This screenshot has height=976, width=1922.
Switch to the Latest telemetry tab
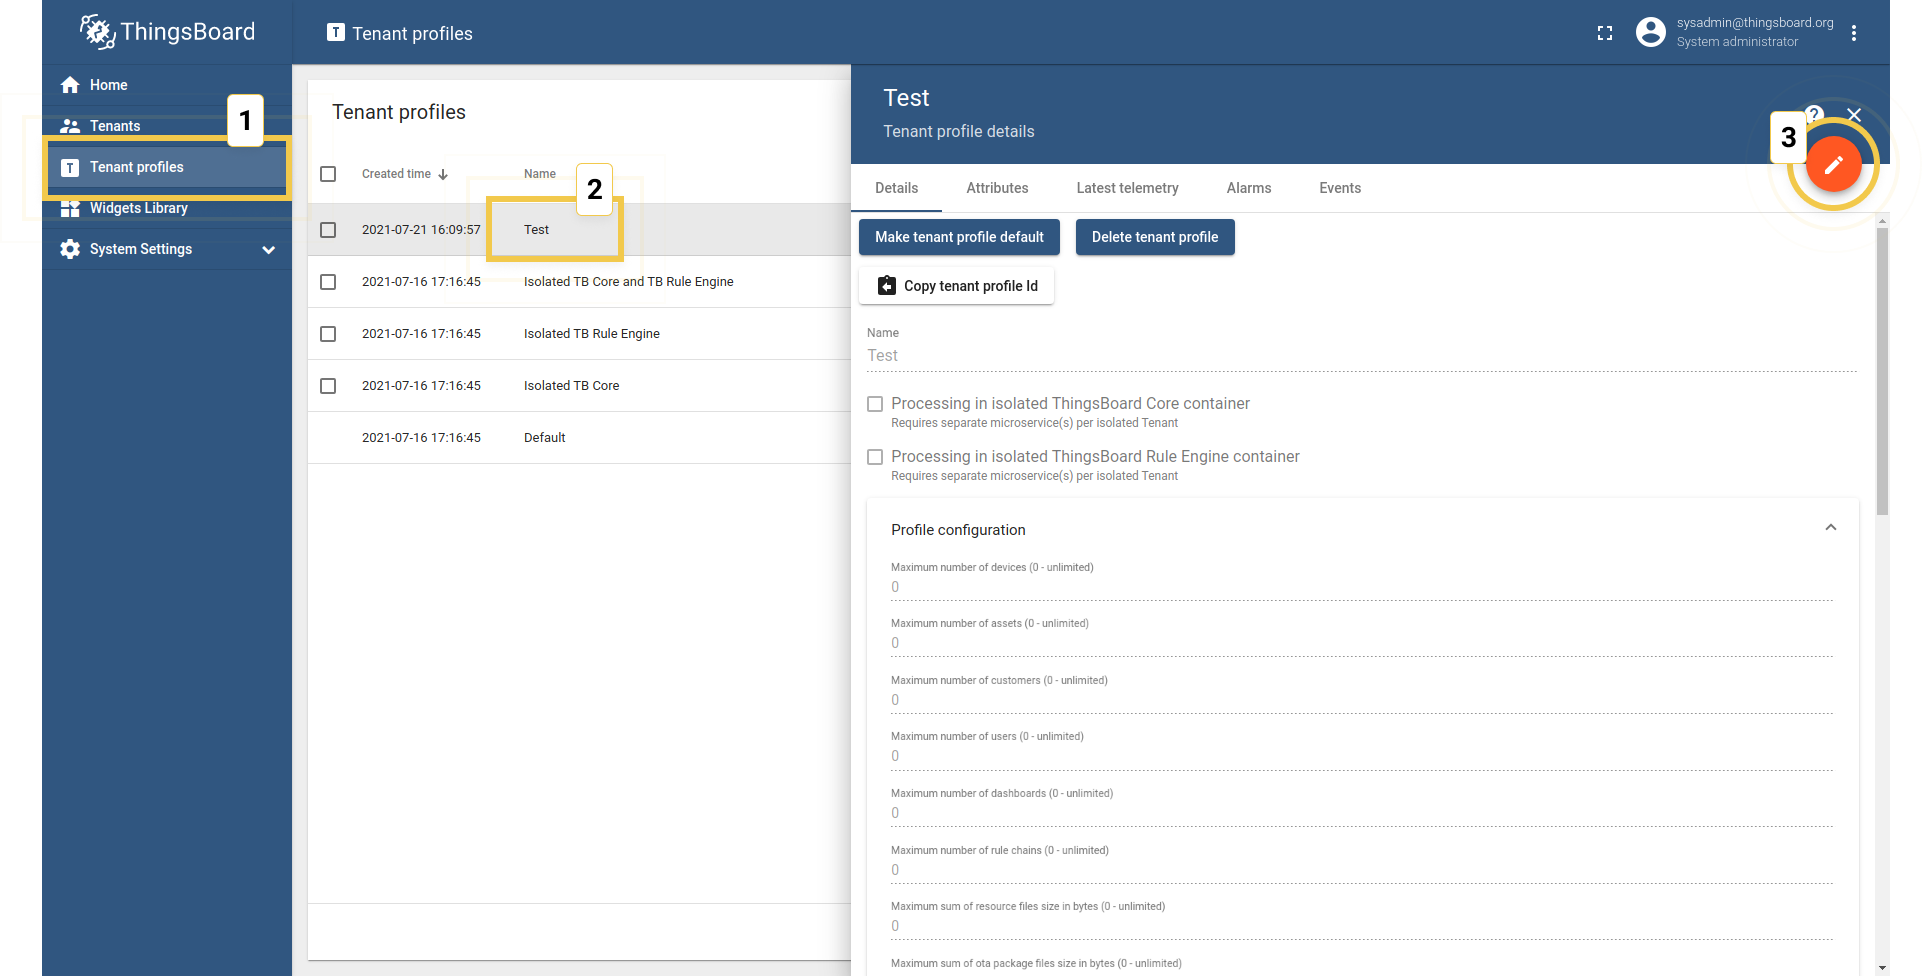[x=1127, y=188]
